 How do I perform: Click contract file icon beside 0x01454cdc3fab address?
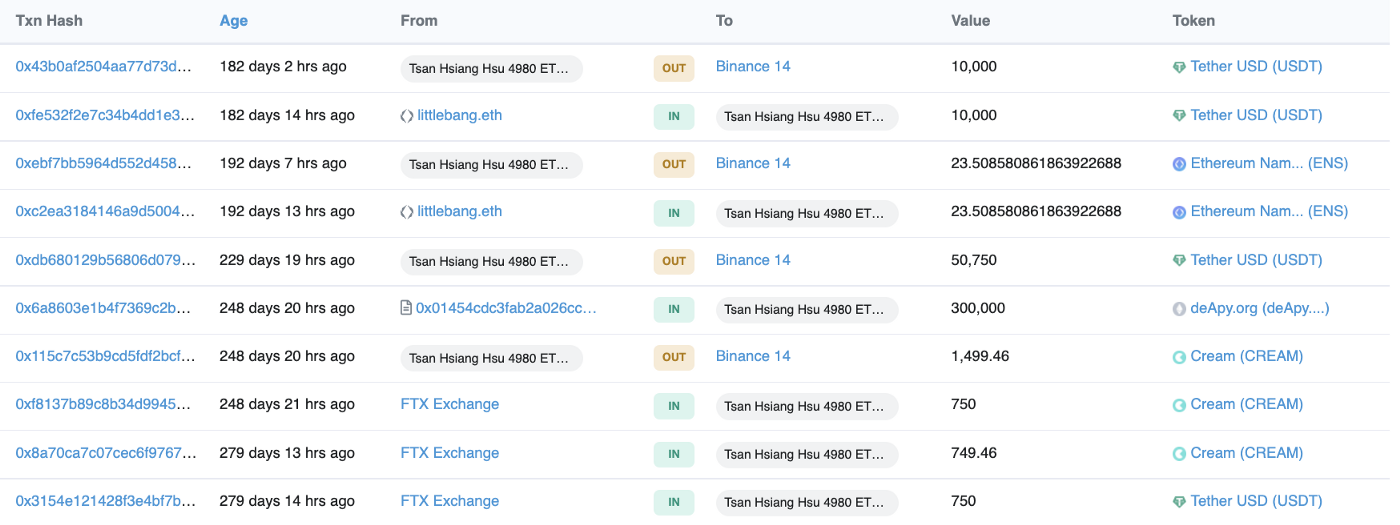(x=406, y=308)
